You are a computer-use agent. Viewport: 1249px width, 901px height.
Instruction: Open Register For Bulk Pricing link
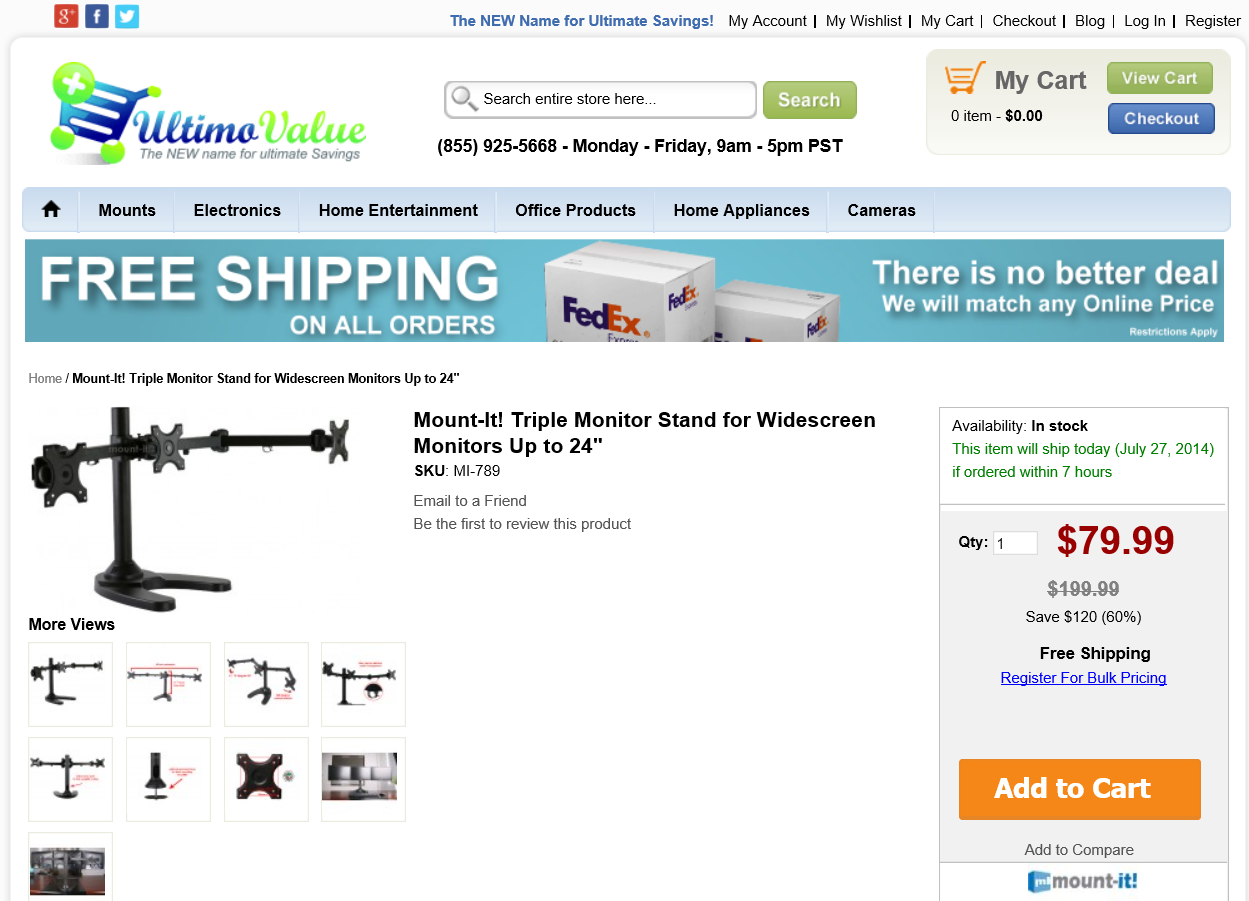1083,678
